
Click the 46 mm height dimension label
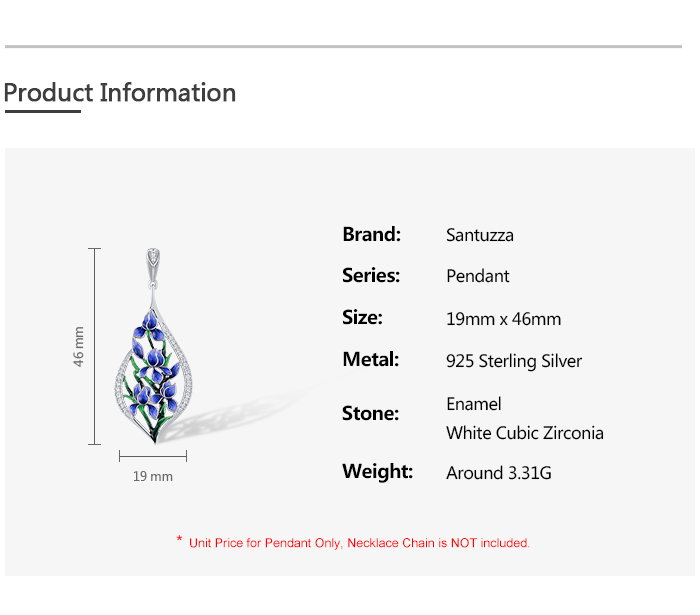click(79, 346)
